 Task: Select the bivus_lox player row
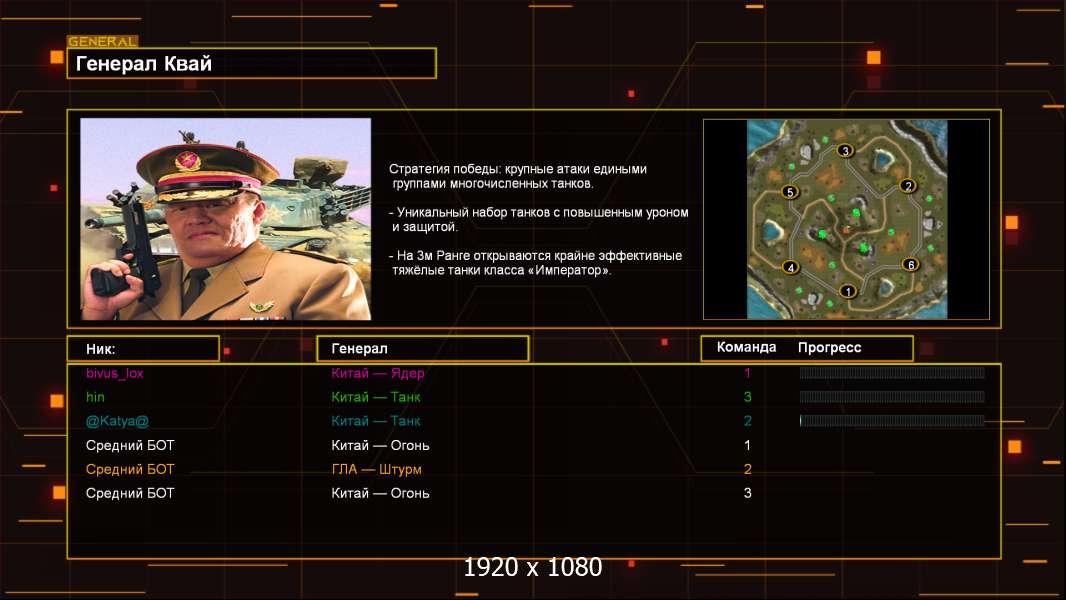[x=534, y=373]
